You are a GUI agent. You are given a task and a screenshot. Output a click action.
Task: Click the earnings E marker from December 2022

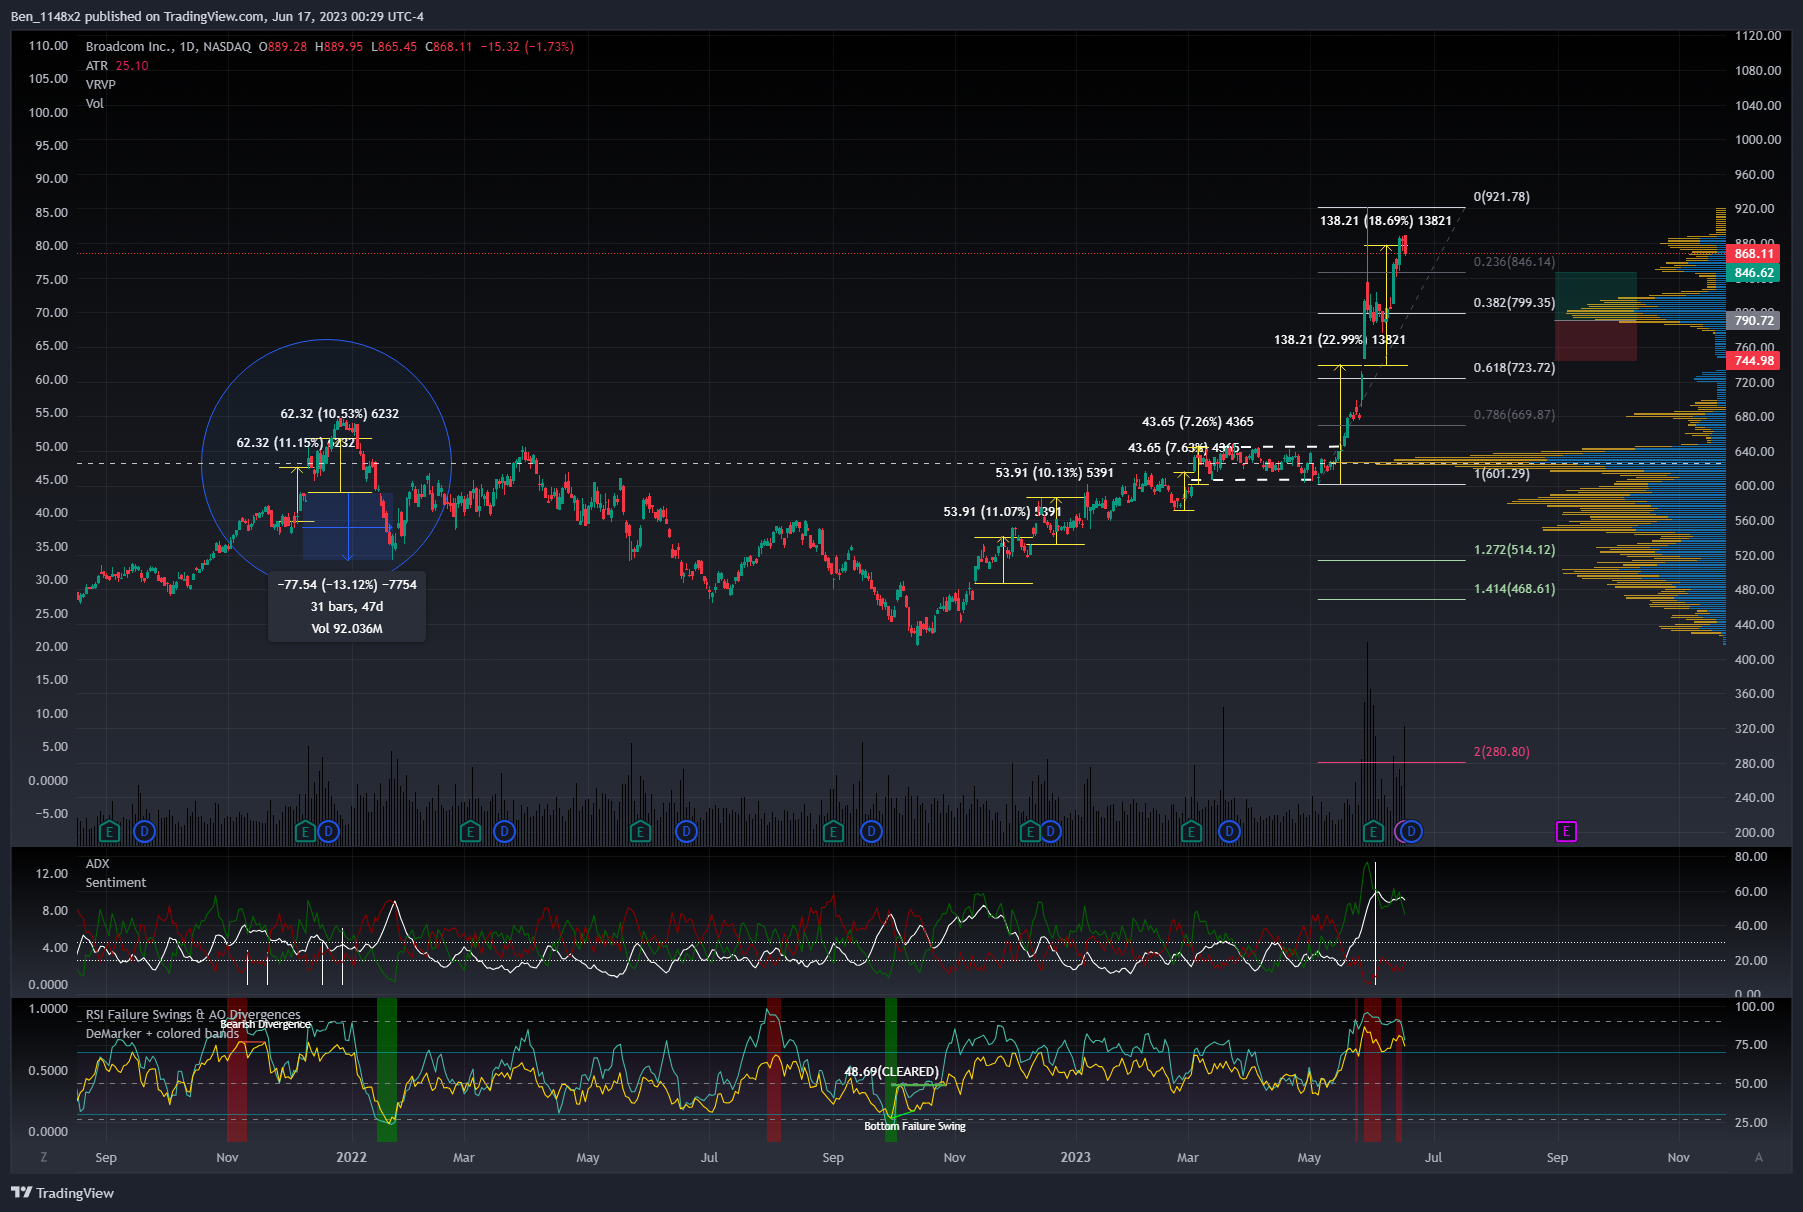(1030, 831)
